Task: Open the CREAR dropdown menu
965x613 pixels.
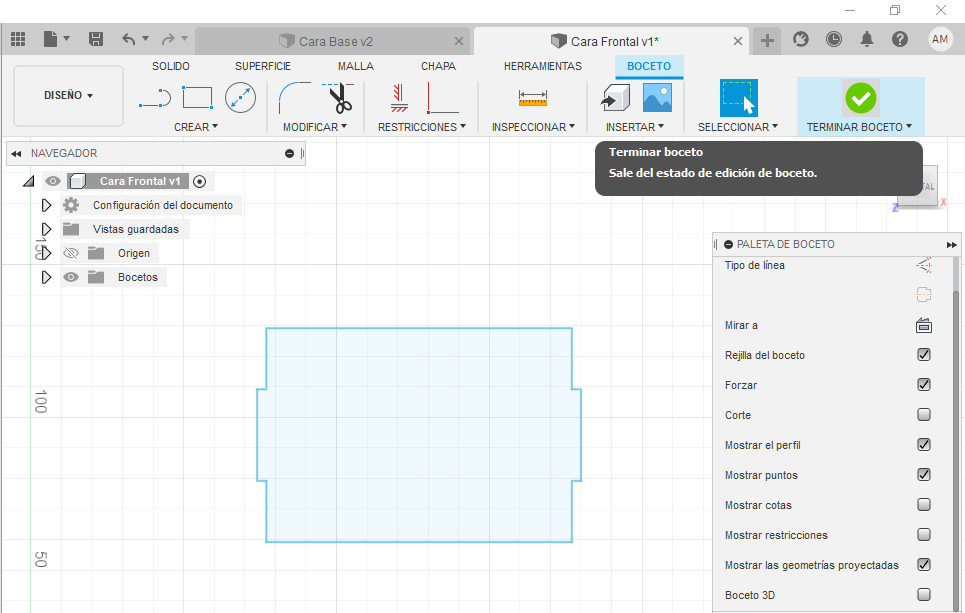Action: [196, 127]
